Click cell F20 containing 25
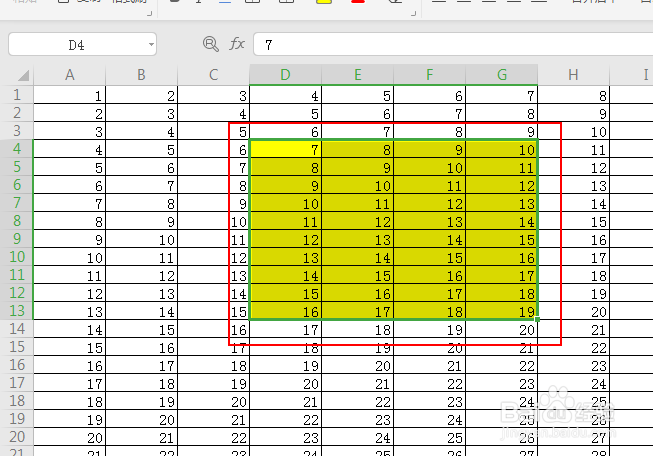 tap(429, 437)
